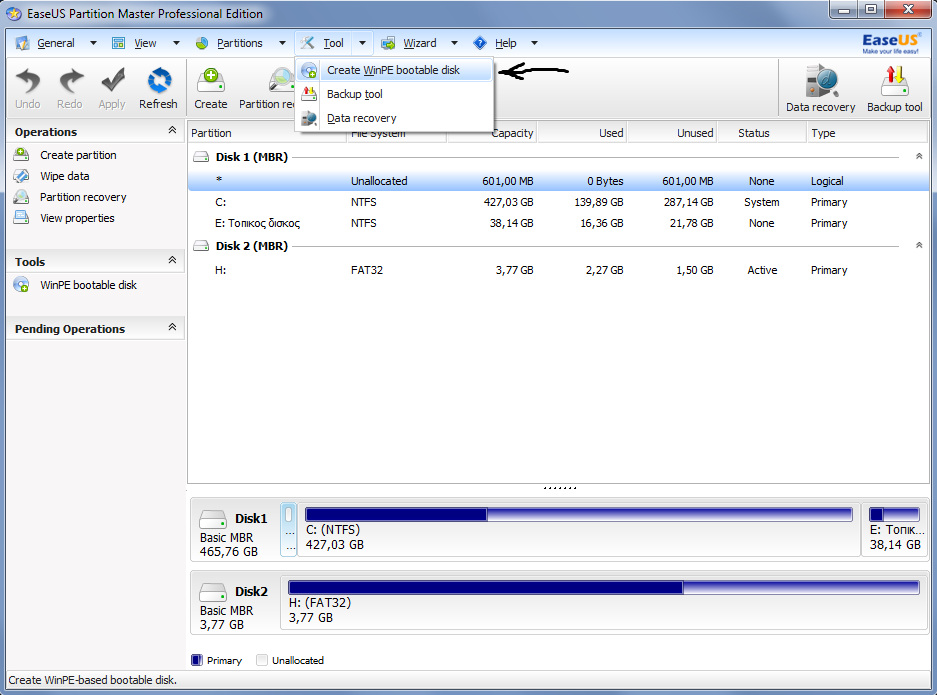Sort by the Partition column header
Screen dimensions: 937x695
coord(267,133)
